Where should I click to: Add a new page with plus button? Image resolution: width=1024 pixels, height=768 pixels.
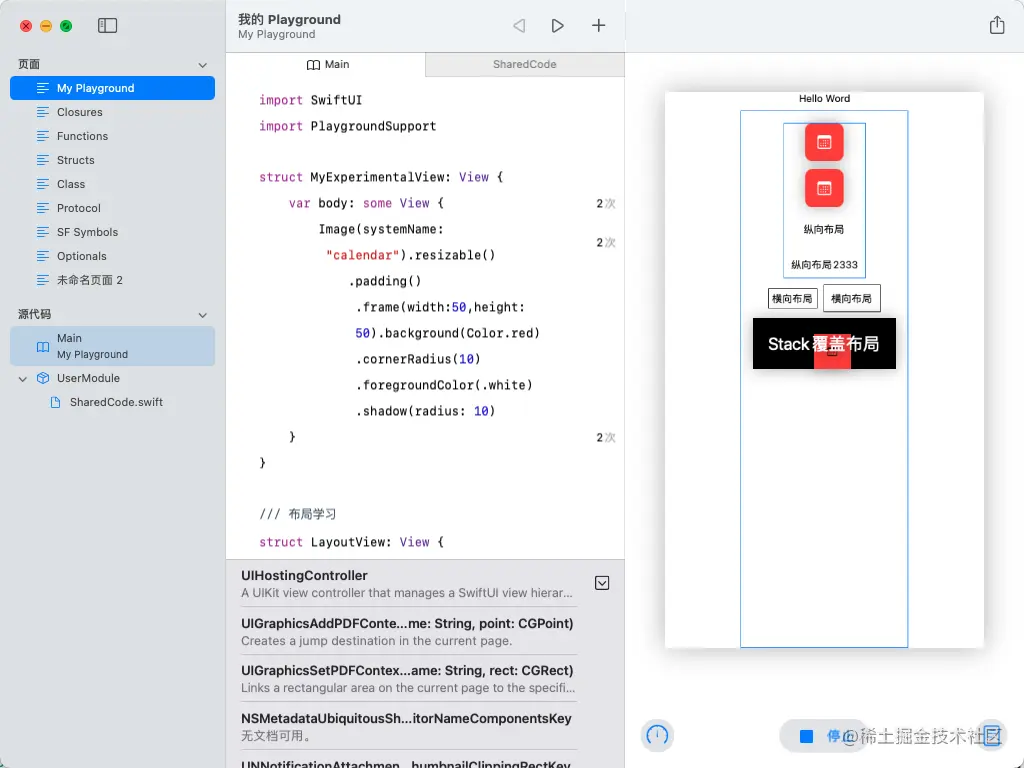pyautogui.click(x=598, y=25)
